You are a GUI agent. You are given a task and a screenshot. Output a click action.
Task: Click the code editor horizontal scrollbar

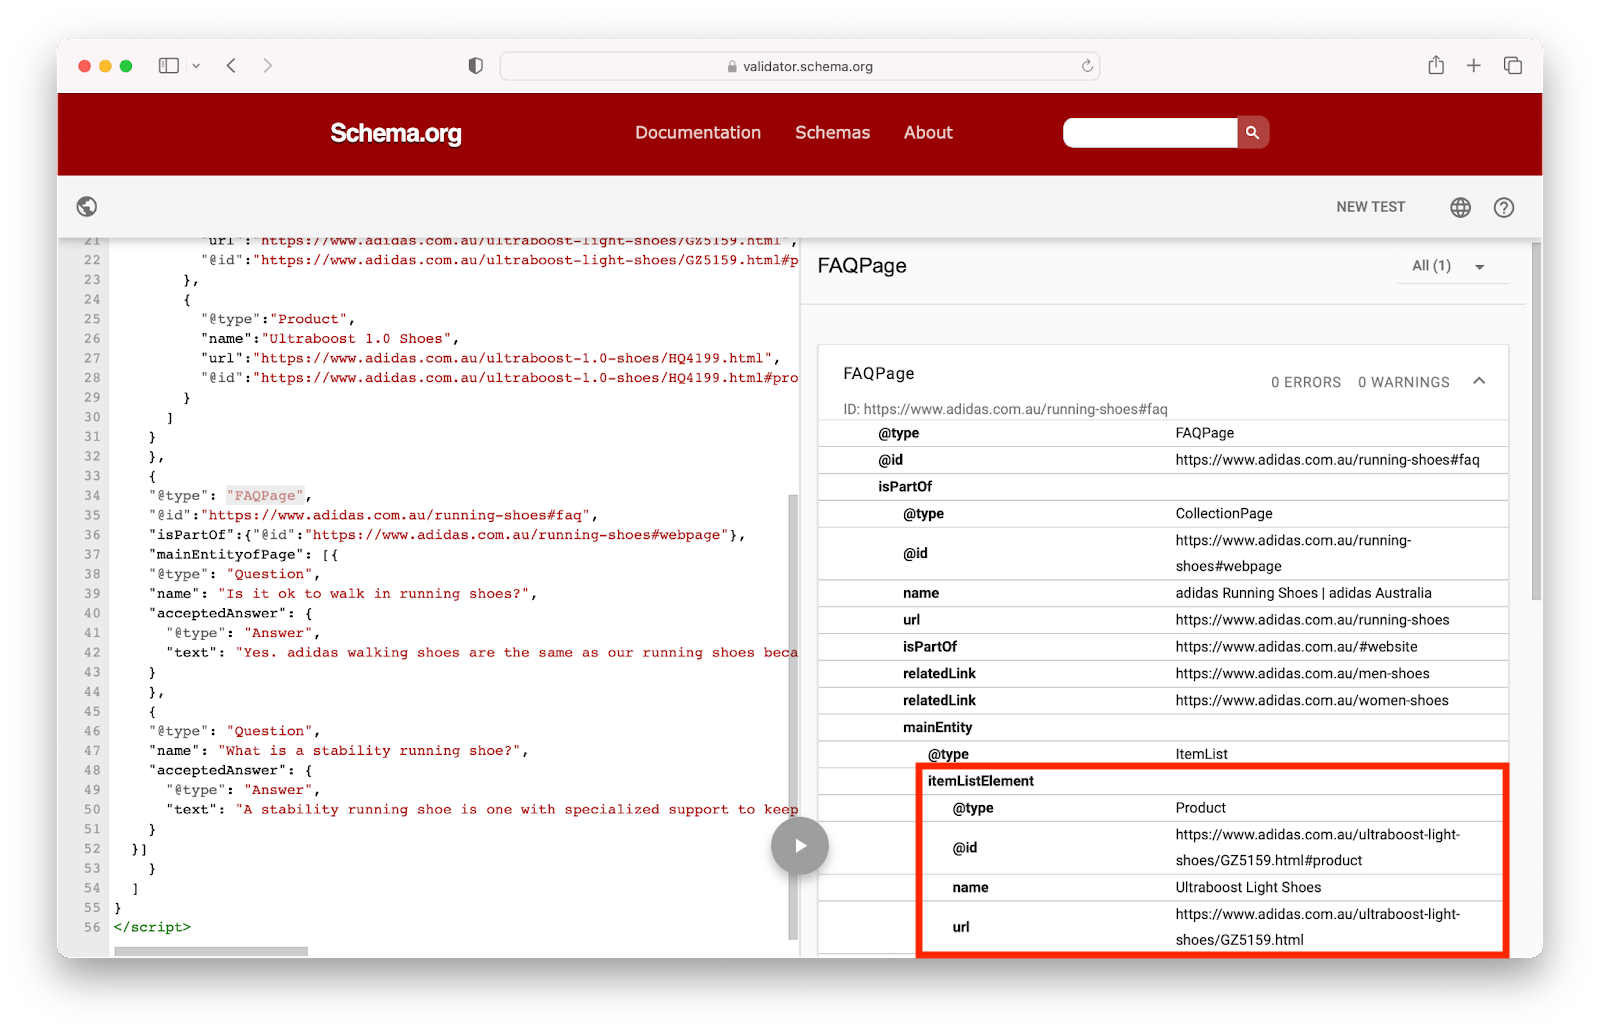(x=211, y=951)
